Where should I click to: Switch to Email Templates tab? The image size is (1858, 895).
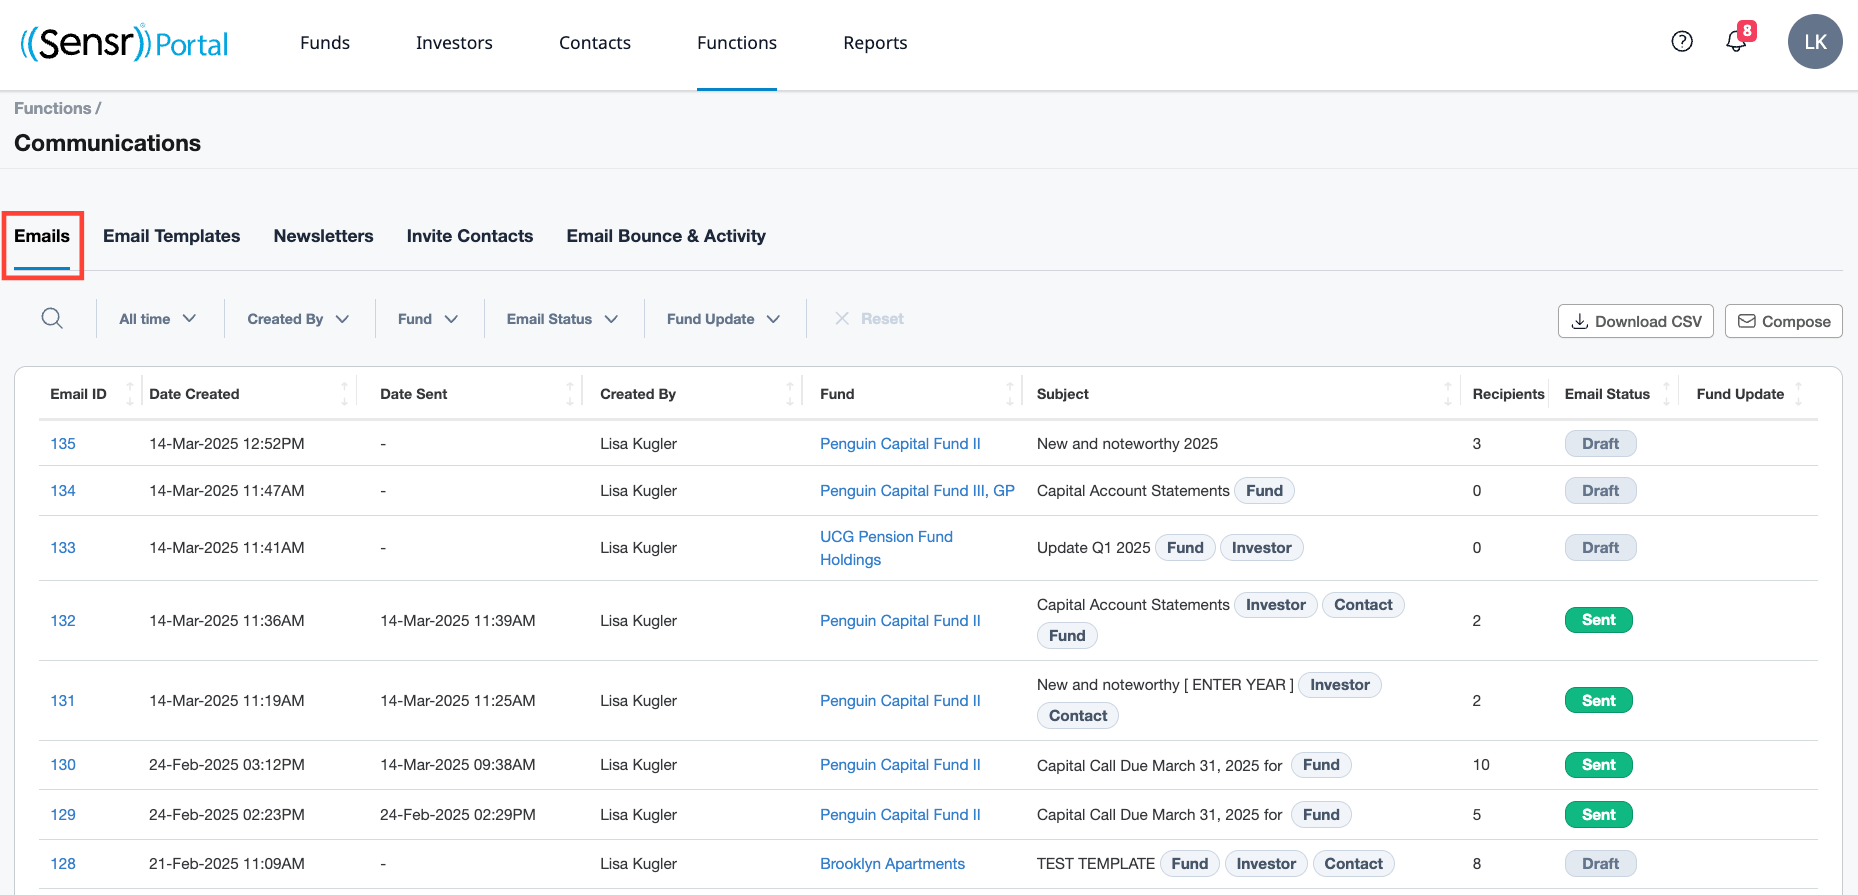171,236
